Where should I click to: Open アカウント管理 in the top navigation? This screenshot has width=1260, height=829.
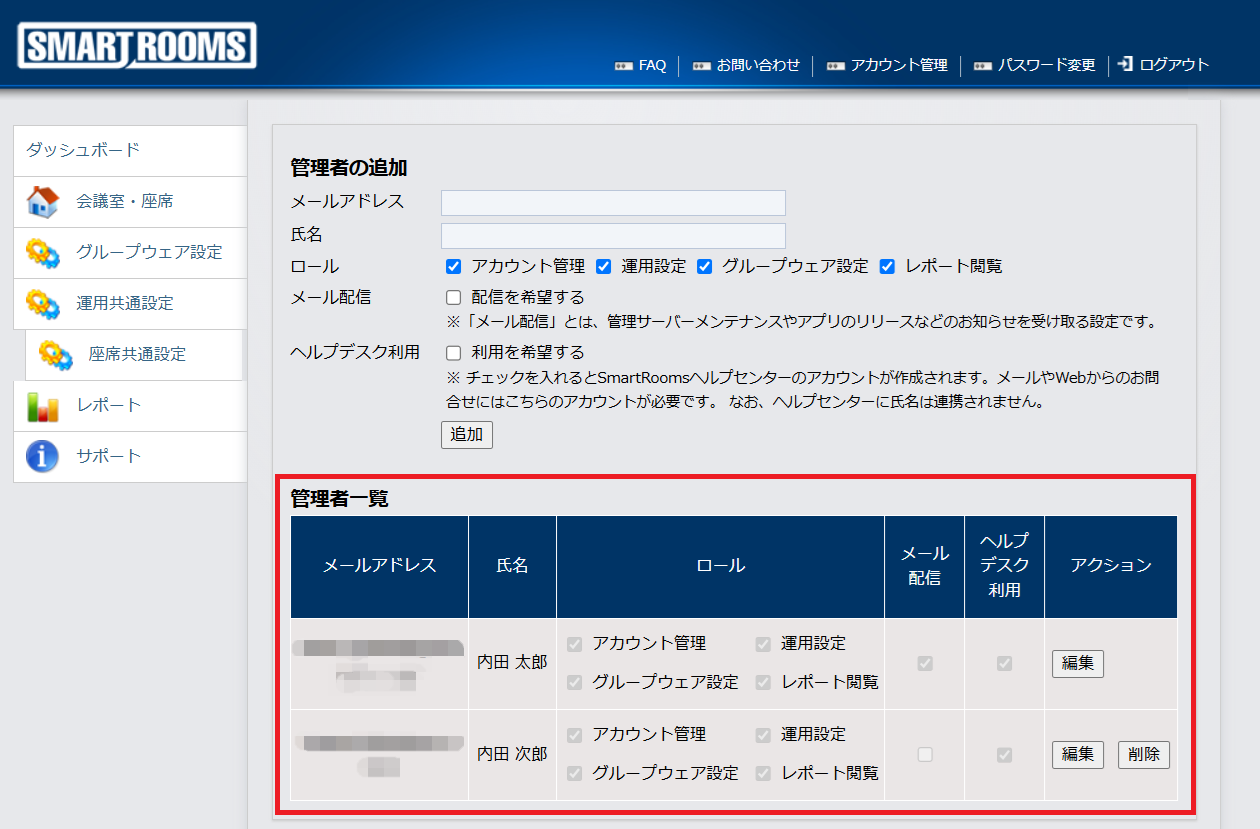(898, 65)
